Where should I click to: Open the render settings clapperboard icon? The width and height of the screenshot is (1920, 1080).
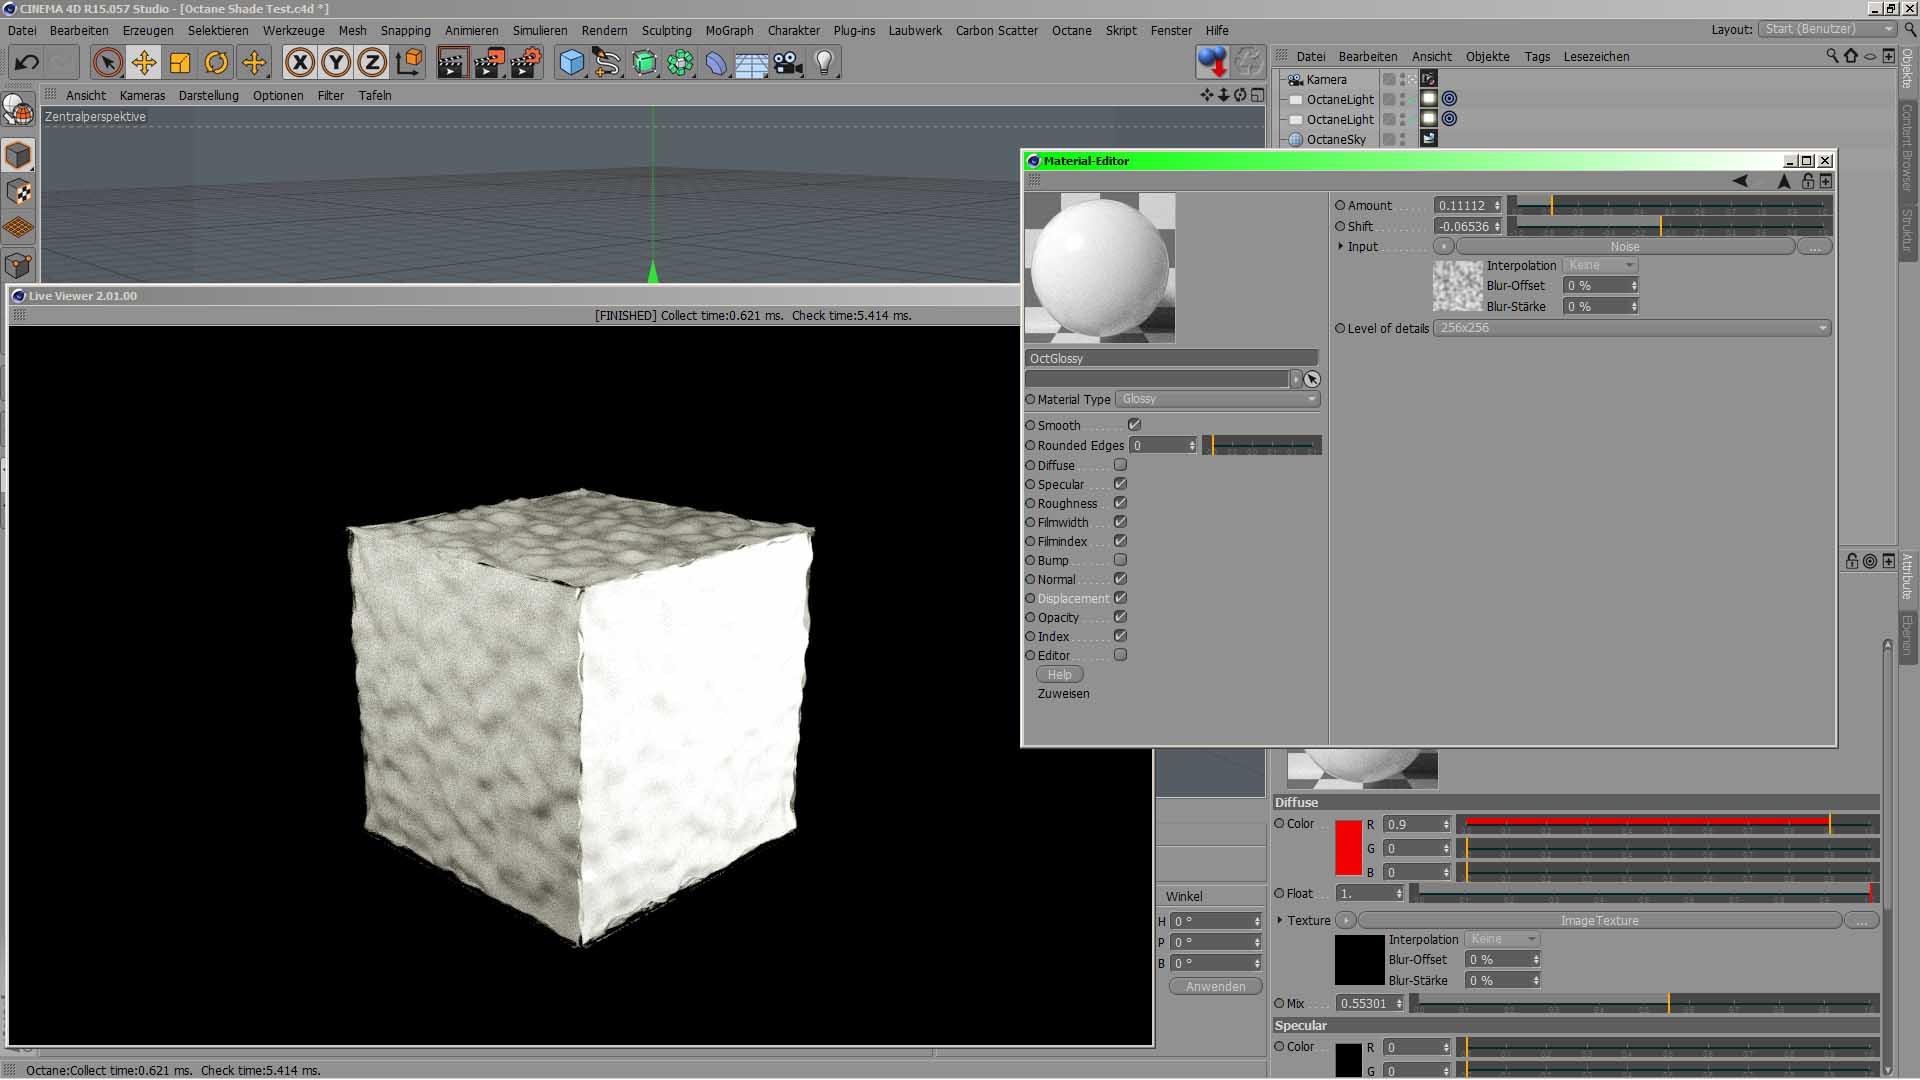[x=526, y=63]
